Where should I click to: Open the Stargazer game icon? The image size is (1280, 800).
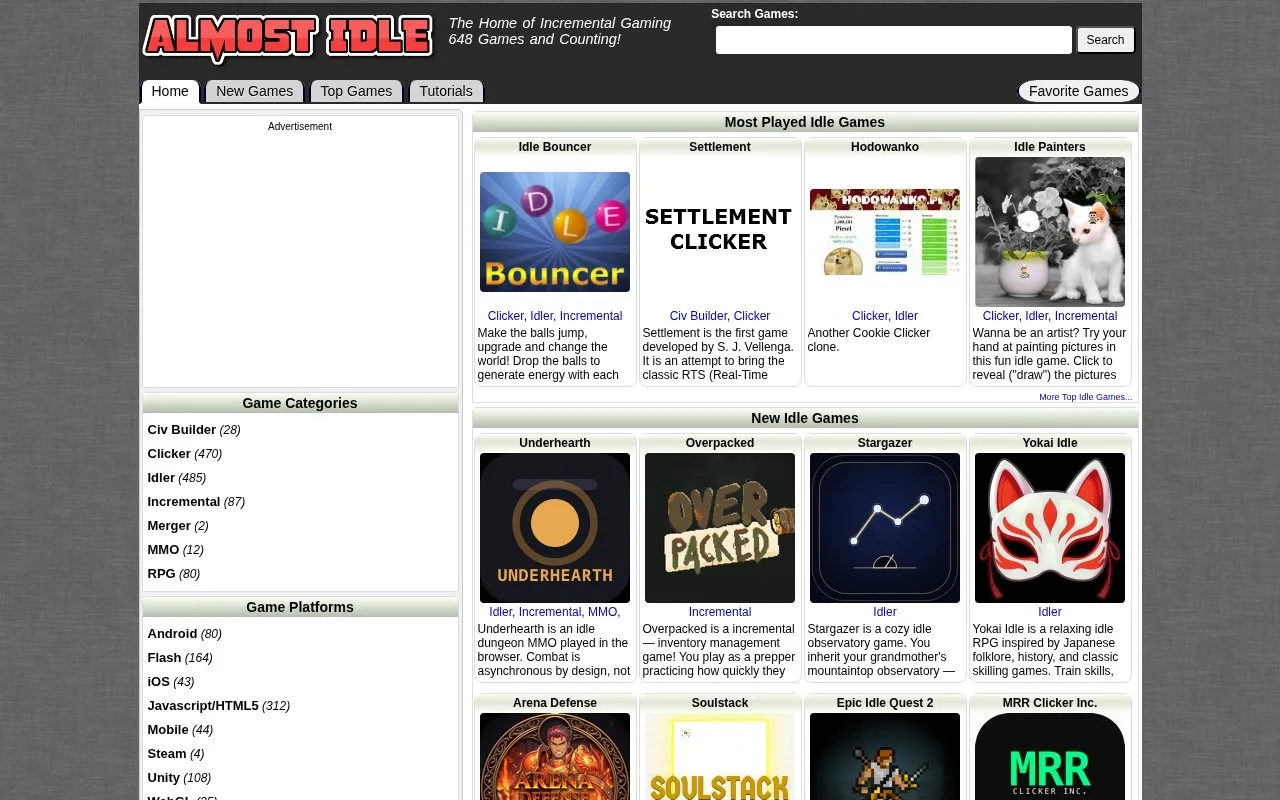(885, 528)
